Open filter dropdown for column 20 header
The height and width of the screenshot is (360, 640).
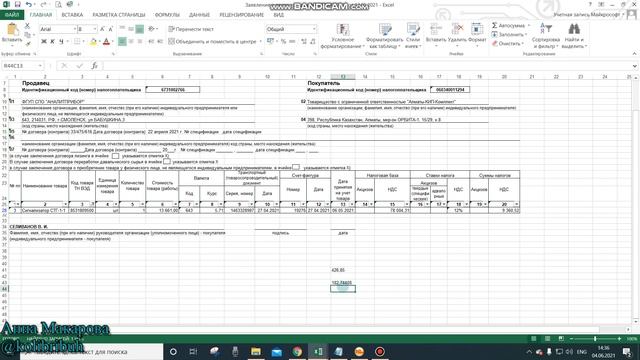pyautogui.click(x=516, y=204)
